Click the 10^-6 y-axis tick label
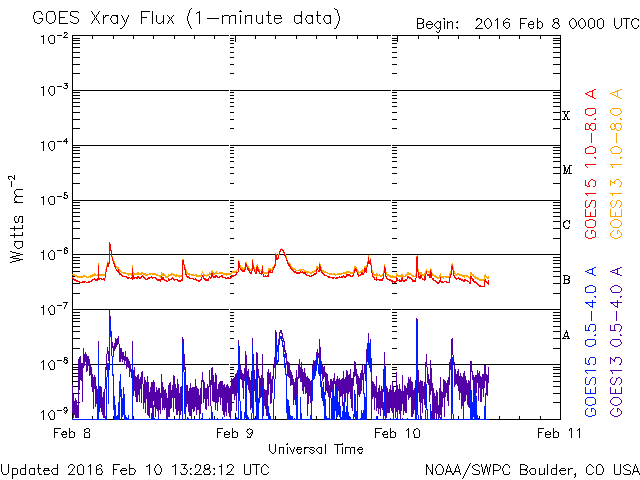The width and height of the screenshot is (640, 480). pyautogui.click(x=54, y=255)
